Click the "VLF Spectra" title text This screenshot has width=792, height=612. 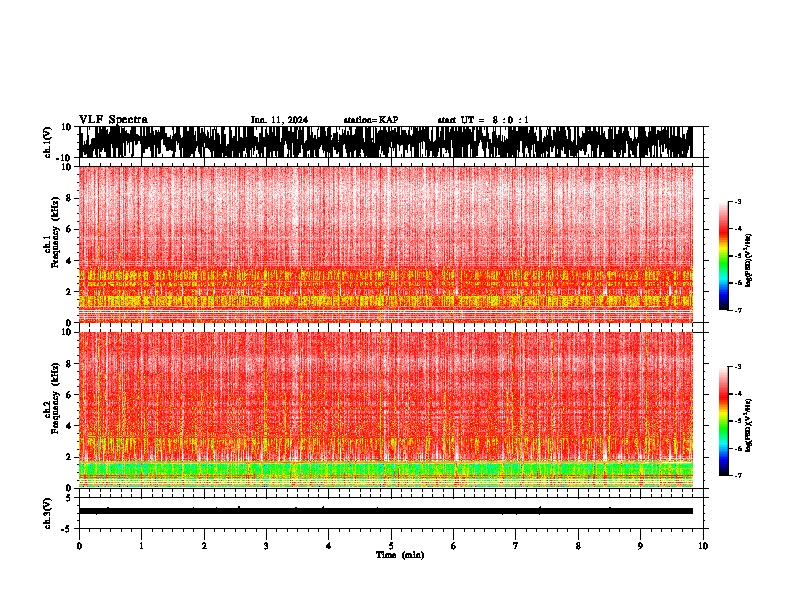113,119
